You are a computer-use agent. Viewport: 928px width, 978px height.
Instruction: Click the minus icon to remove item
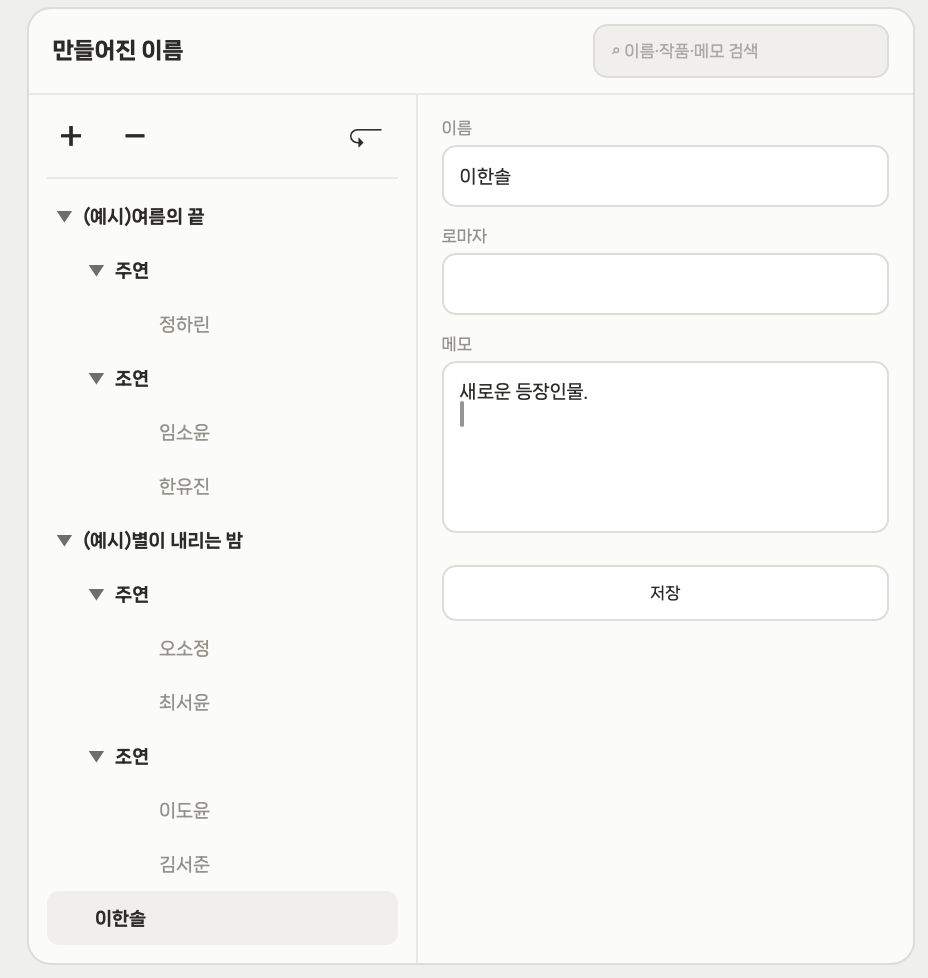pyautogui.click(x=135, y=136)
